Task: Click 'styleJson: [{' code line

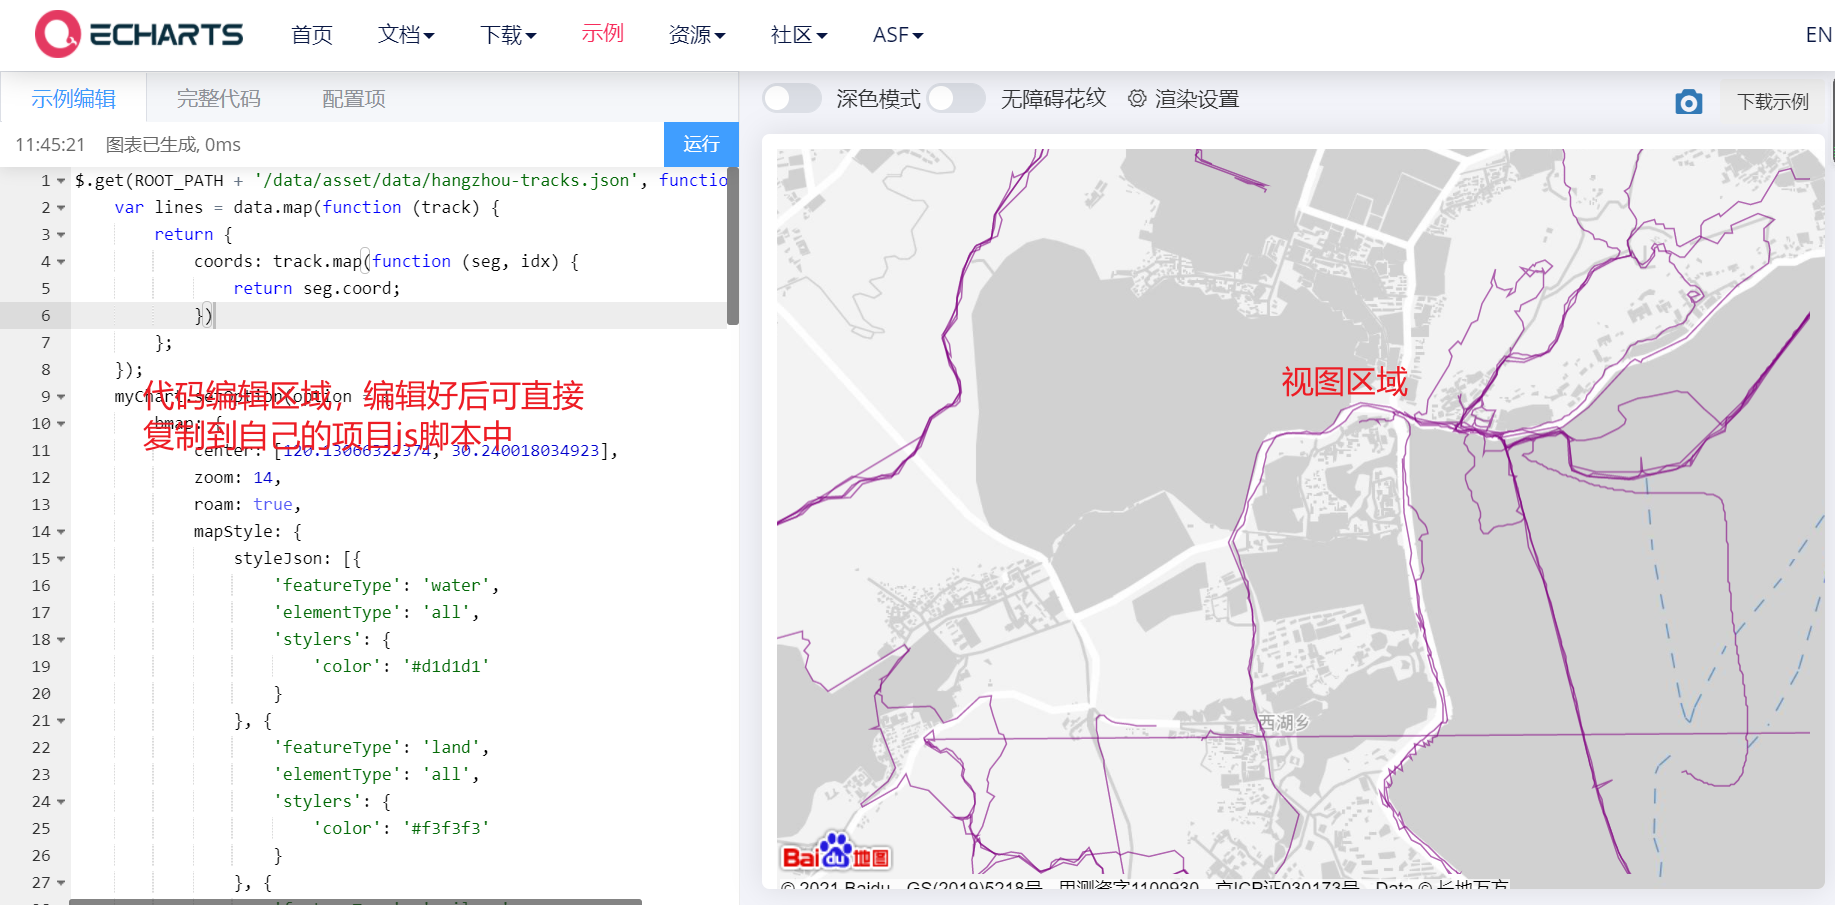Action: click(x=297, y=558)
